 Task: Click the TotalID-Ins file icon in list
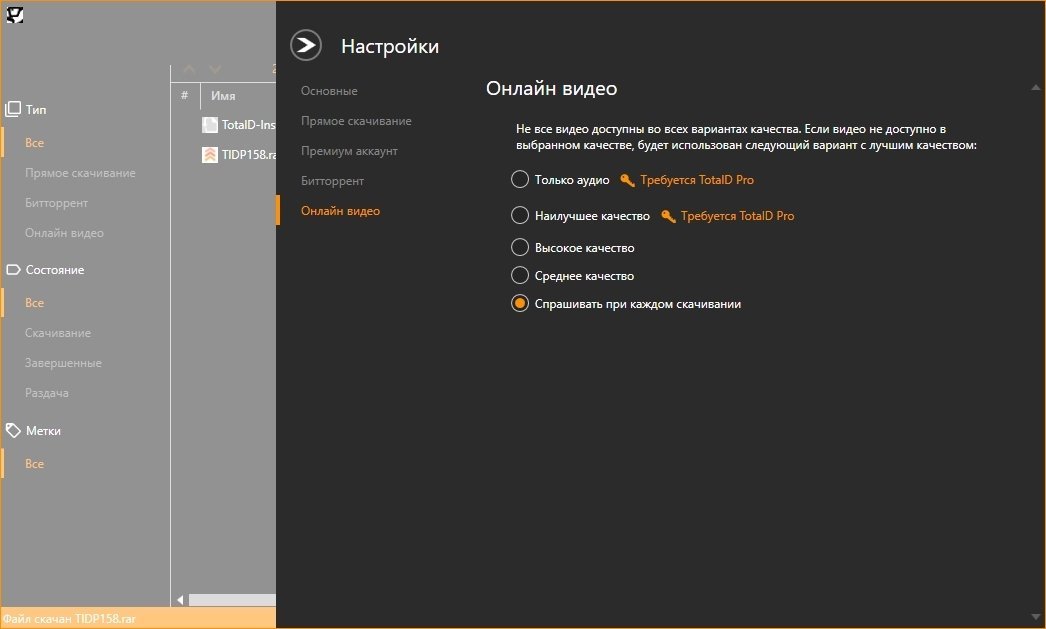[x=210, y=125]
